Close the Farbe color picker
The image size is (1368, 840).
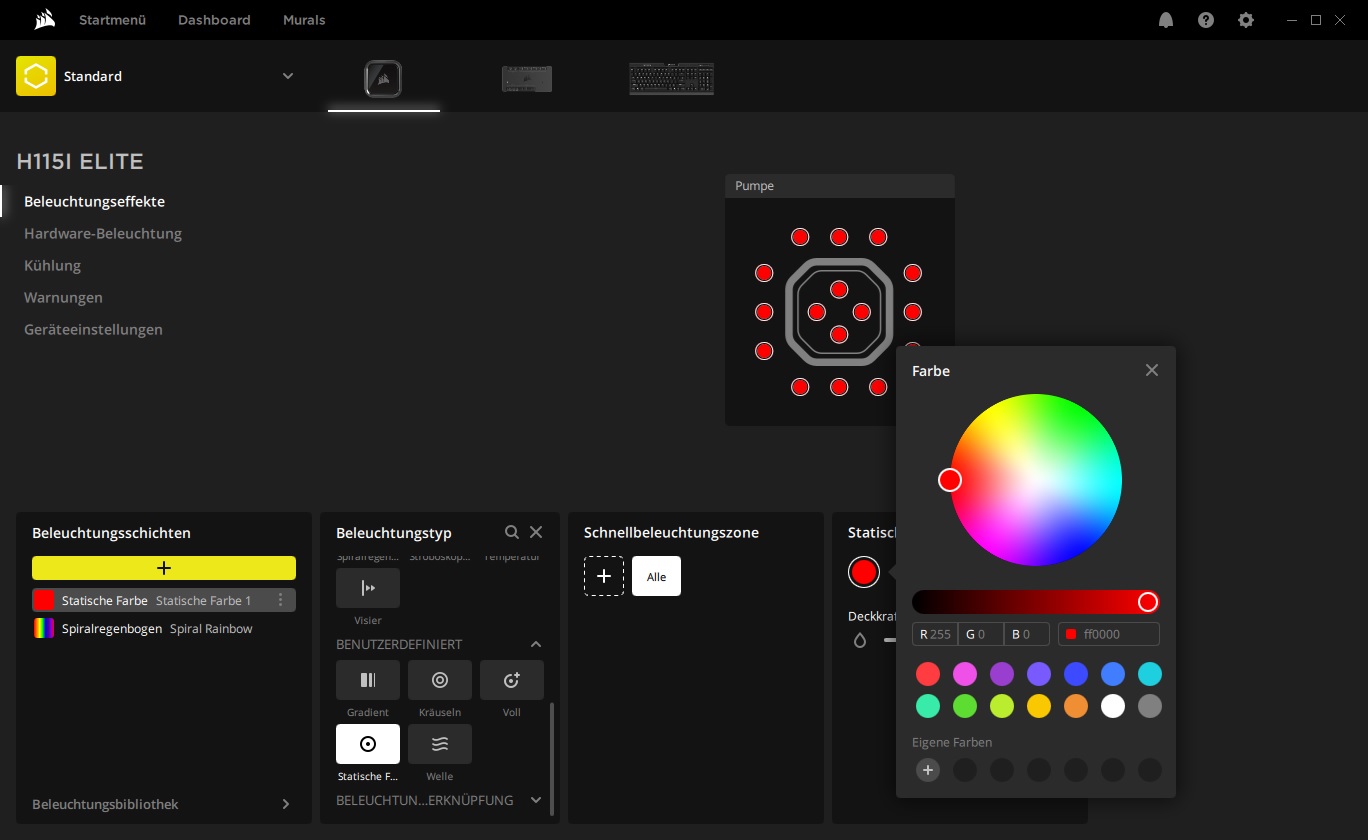[1152, 370]
